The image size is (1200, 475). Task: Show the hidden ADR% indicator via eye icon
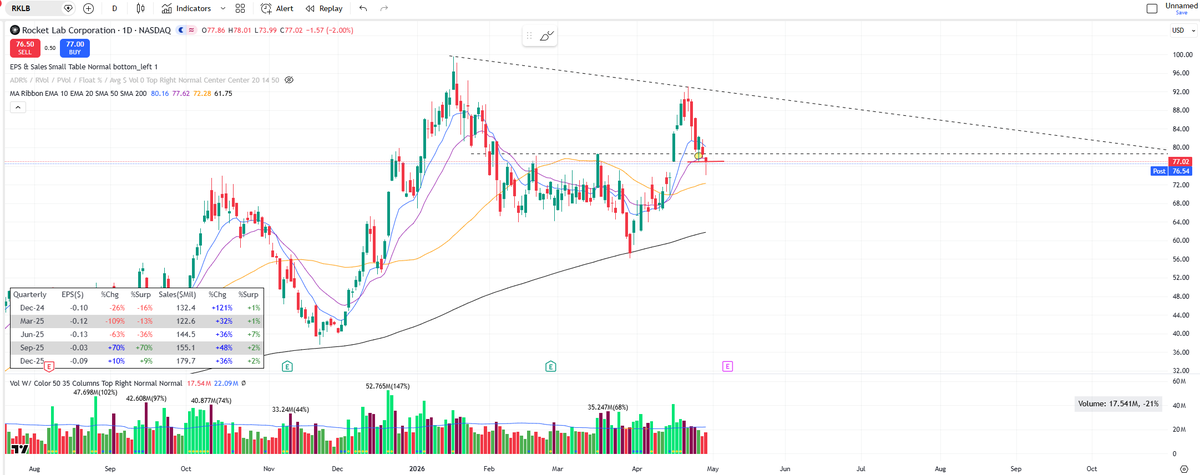click(289, 78)
